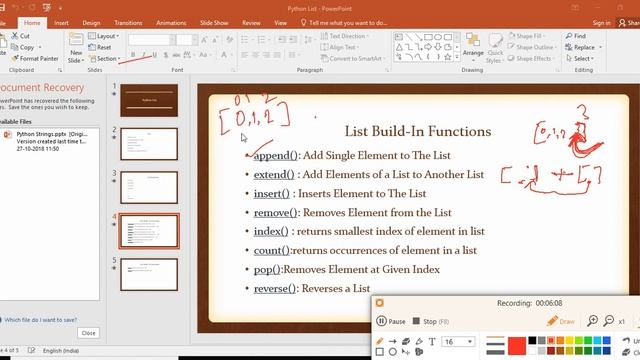The width and height of the screenshot is (640, 360).
Task: Toggle Justify paragraph alignment
Action: (277, 55)
